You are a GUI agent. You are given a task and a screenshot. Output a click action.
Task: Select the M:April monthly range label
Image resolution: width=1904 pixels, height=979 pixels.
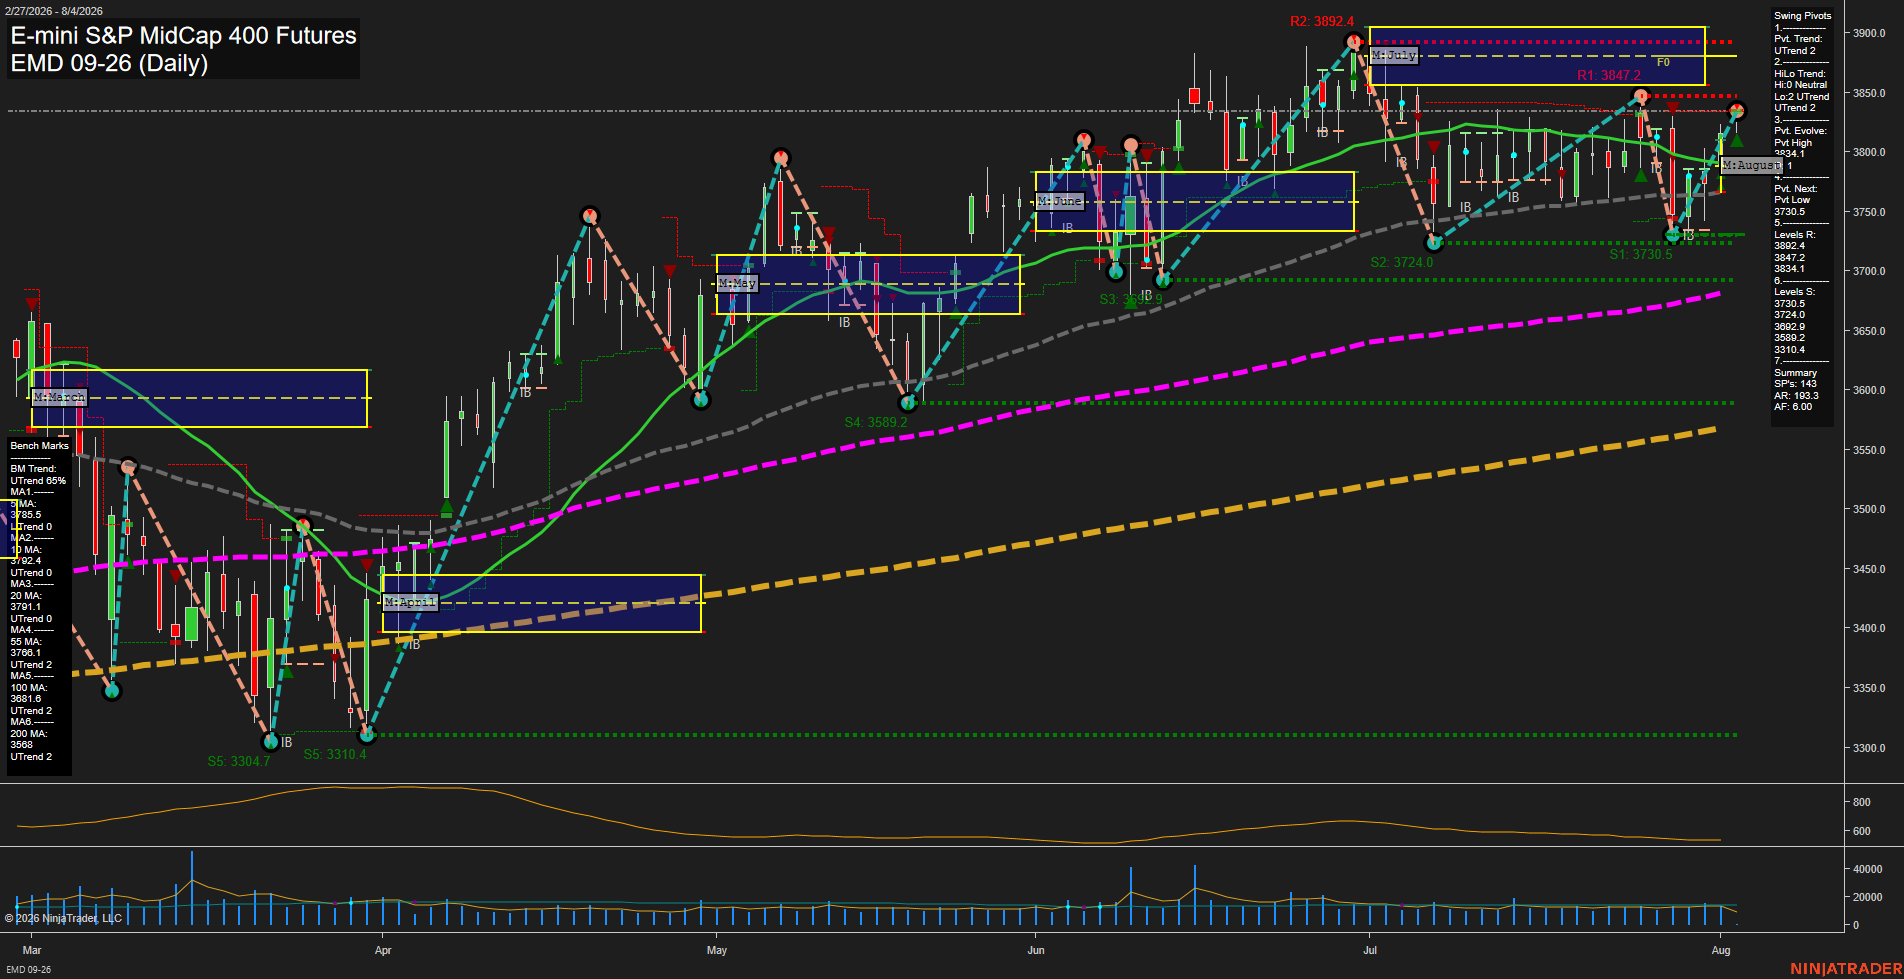tap(410, 602)
